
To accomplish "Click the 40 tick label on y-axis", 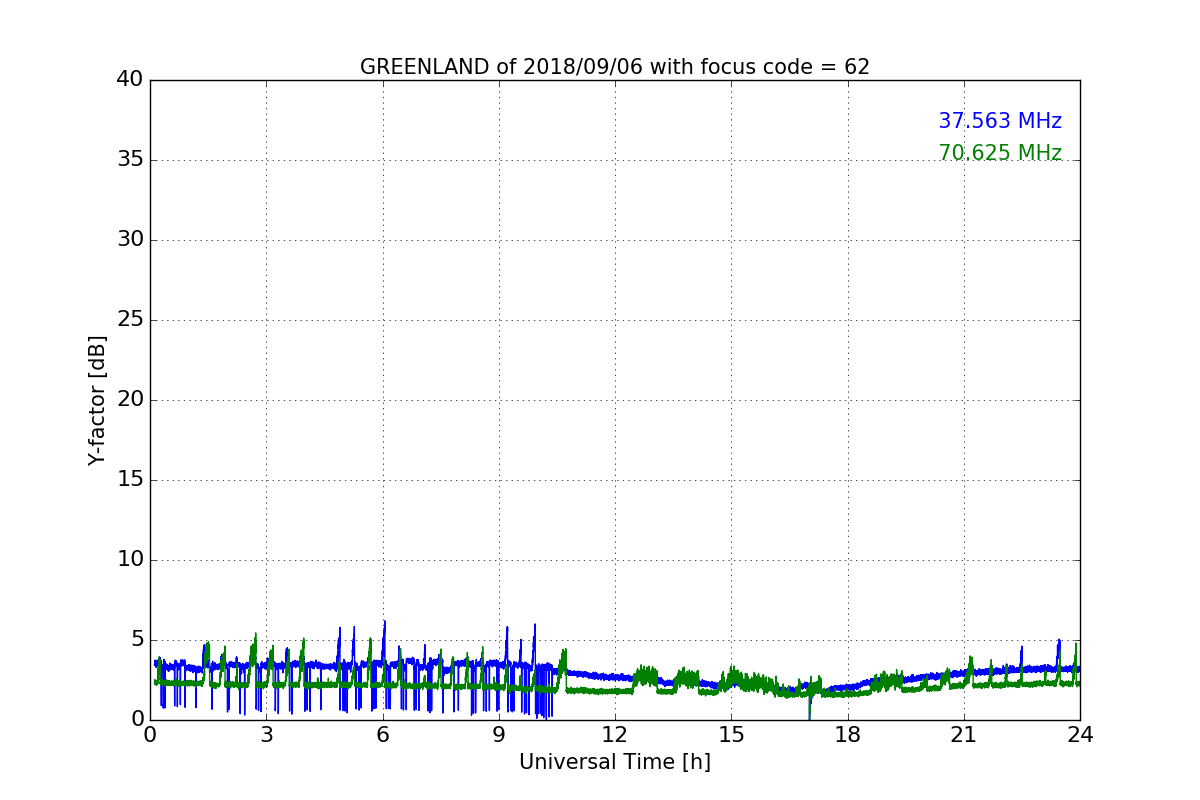I will tap(130, 80).
